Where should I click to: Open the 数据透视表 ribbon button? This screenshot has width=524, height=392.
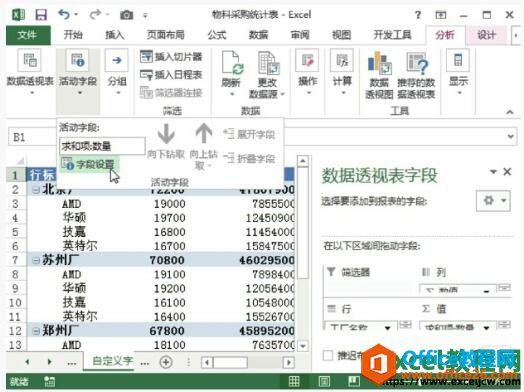(x=30, y=72)
